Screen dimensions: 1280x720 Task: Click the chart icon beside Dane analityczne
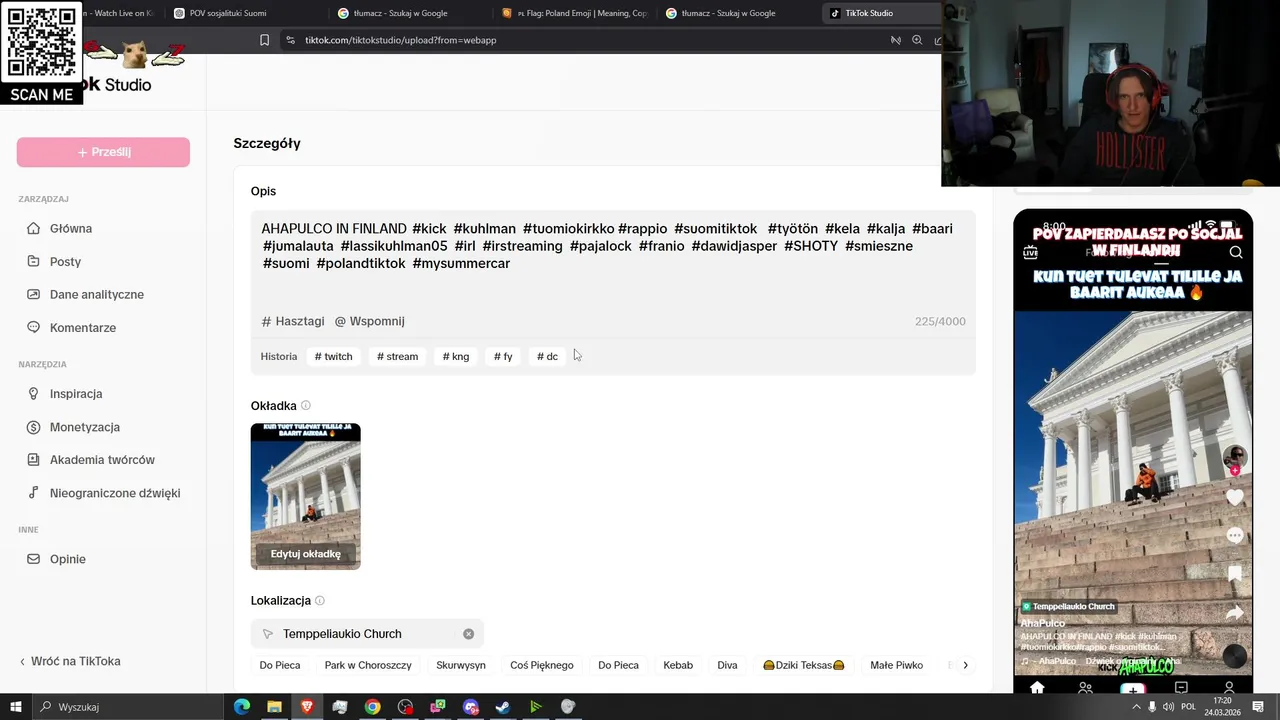point(34,294)
